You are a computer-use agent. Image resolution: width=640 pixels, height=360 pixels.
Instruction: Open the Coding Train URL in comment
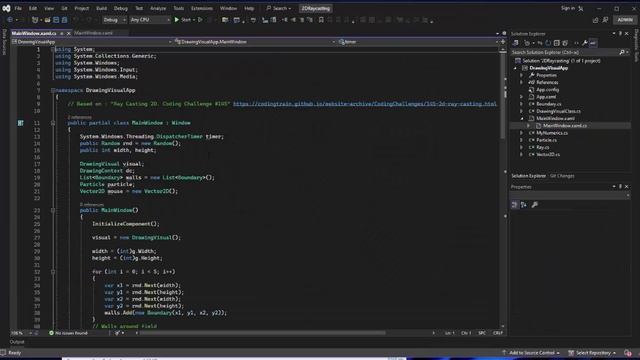click(x=365, y=104)
